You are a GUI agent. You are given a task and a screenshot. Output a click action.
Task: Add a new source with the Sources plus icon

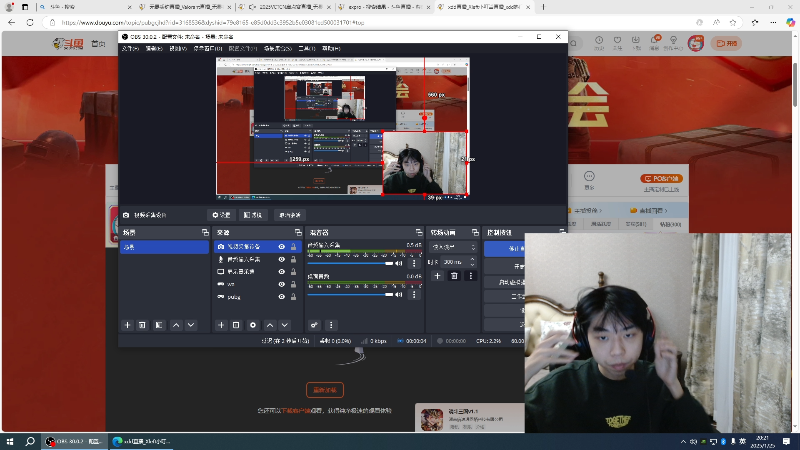coord(221,325)
